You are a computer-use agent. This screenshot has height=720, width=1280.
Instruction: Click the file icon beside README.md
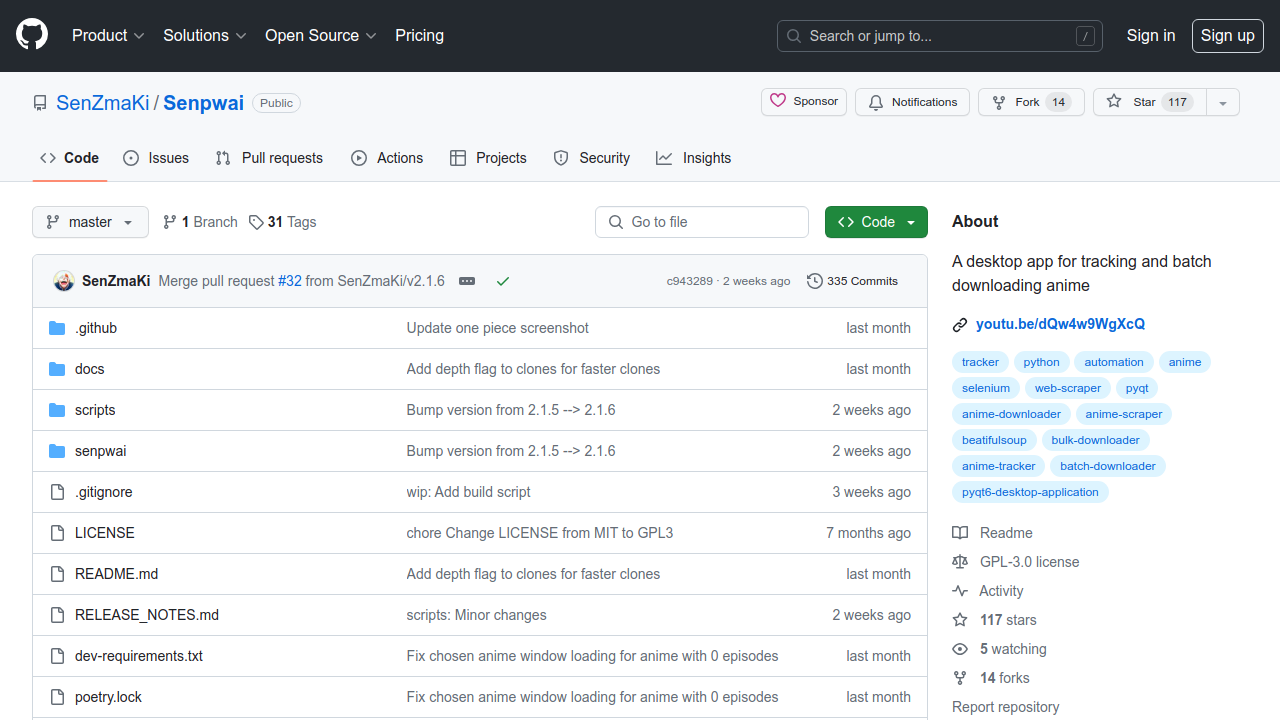57,574
